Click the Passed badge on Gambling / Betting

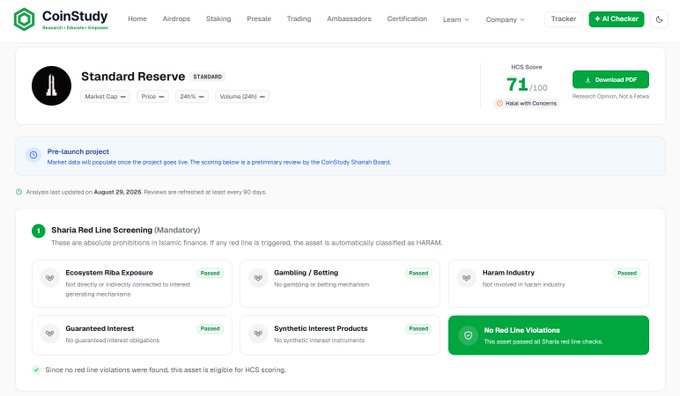coord(418,273)
